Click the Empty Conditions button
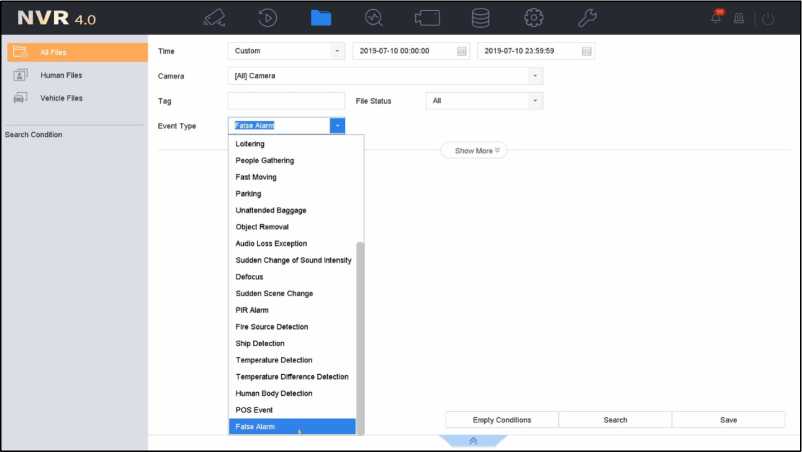Viewport: 802px width, 452px height. pyautogui.click(x=502, y=420)
